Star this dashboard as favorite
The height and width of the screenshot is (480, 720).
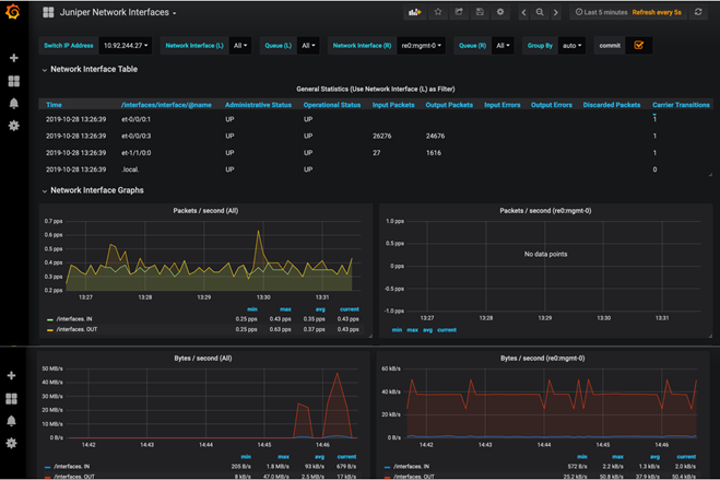click(x=437, y=13)
